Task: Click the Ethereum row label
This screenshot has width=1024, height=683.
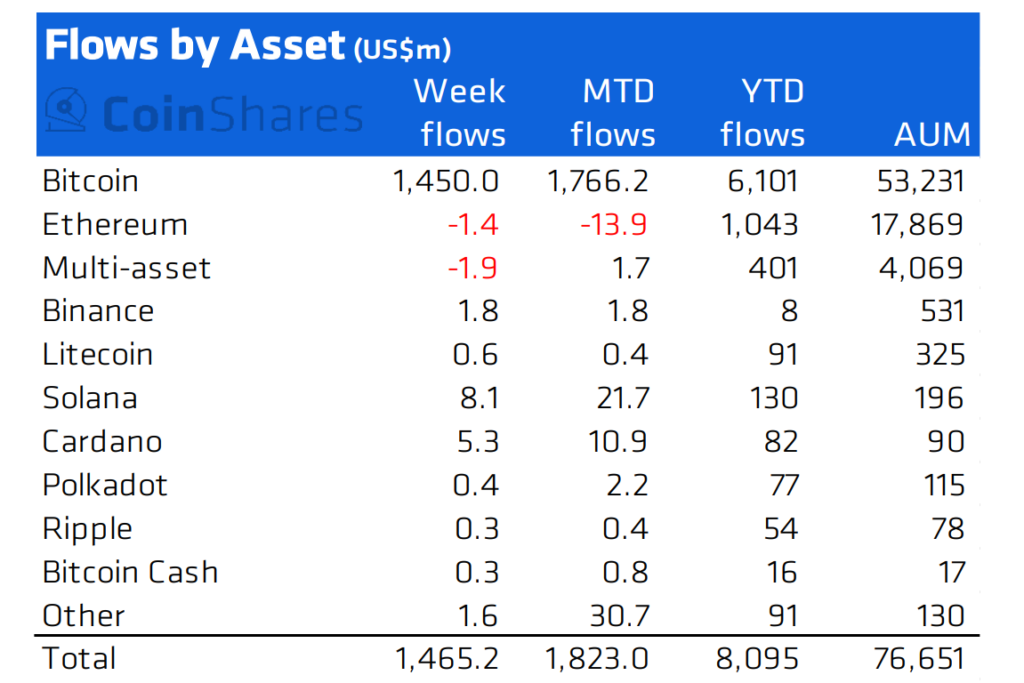Action: [x=115, y=225]
